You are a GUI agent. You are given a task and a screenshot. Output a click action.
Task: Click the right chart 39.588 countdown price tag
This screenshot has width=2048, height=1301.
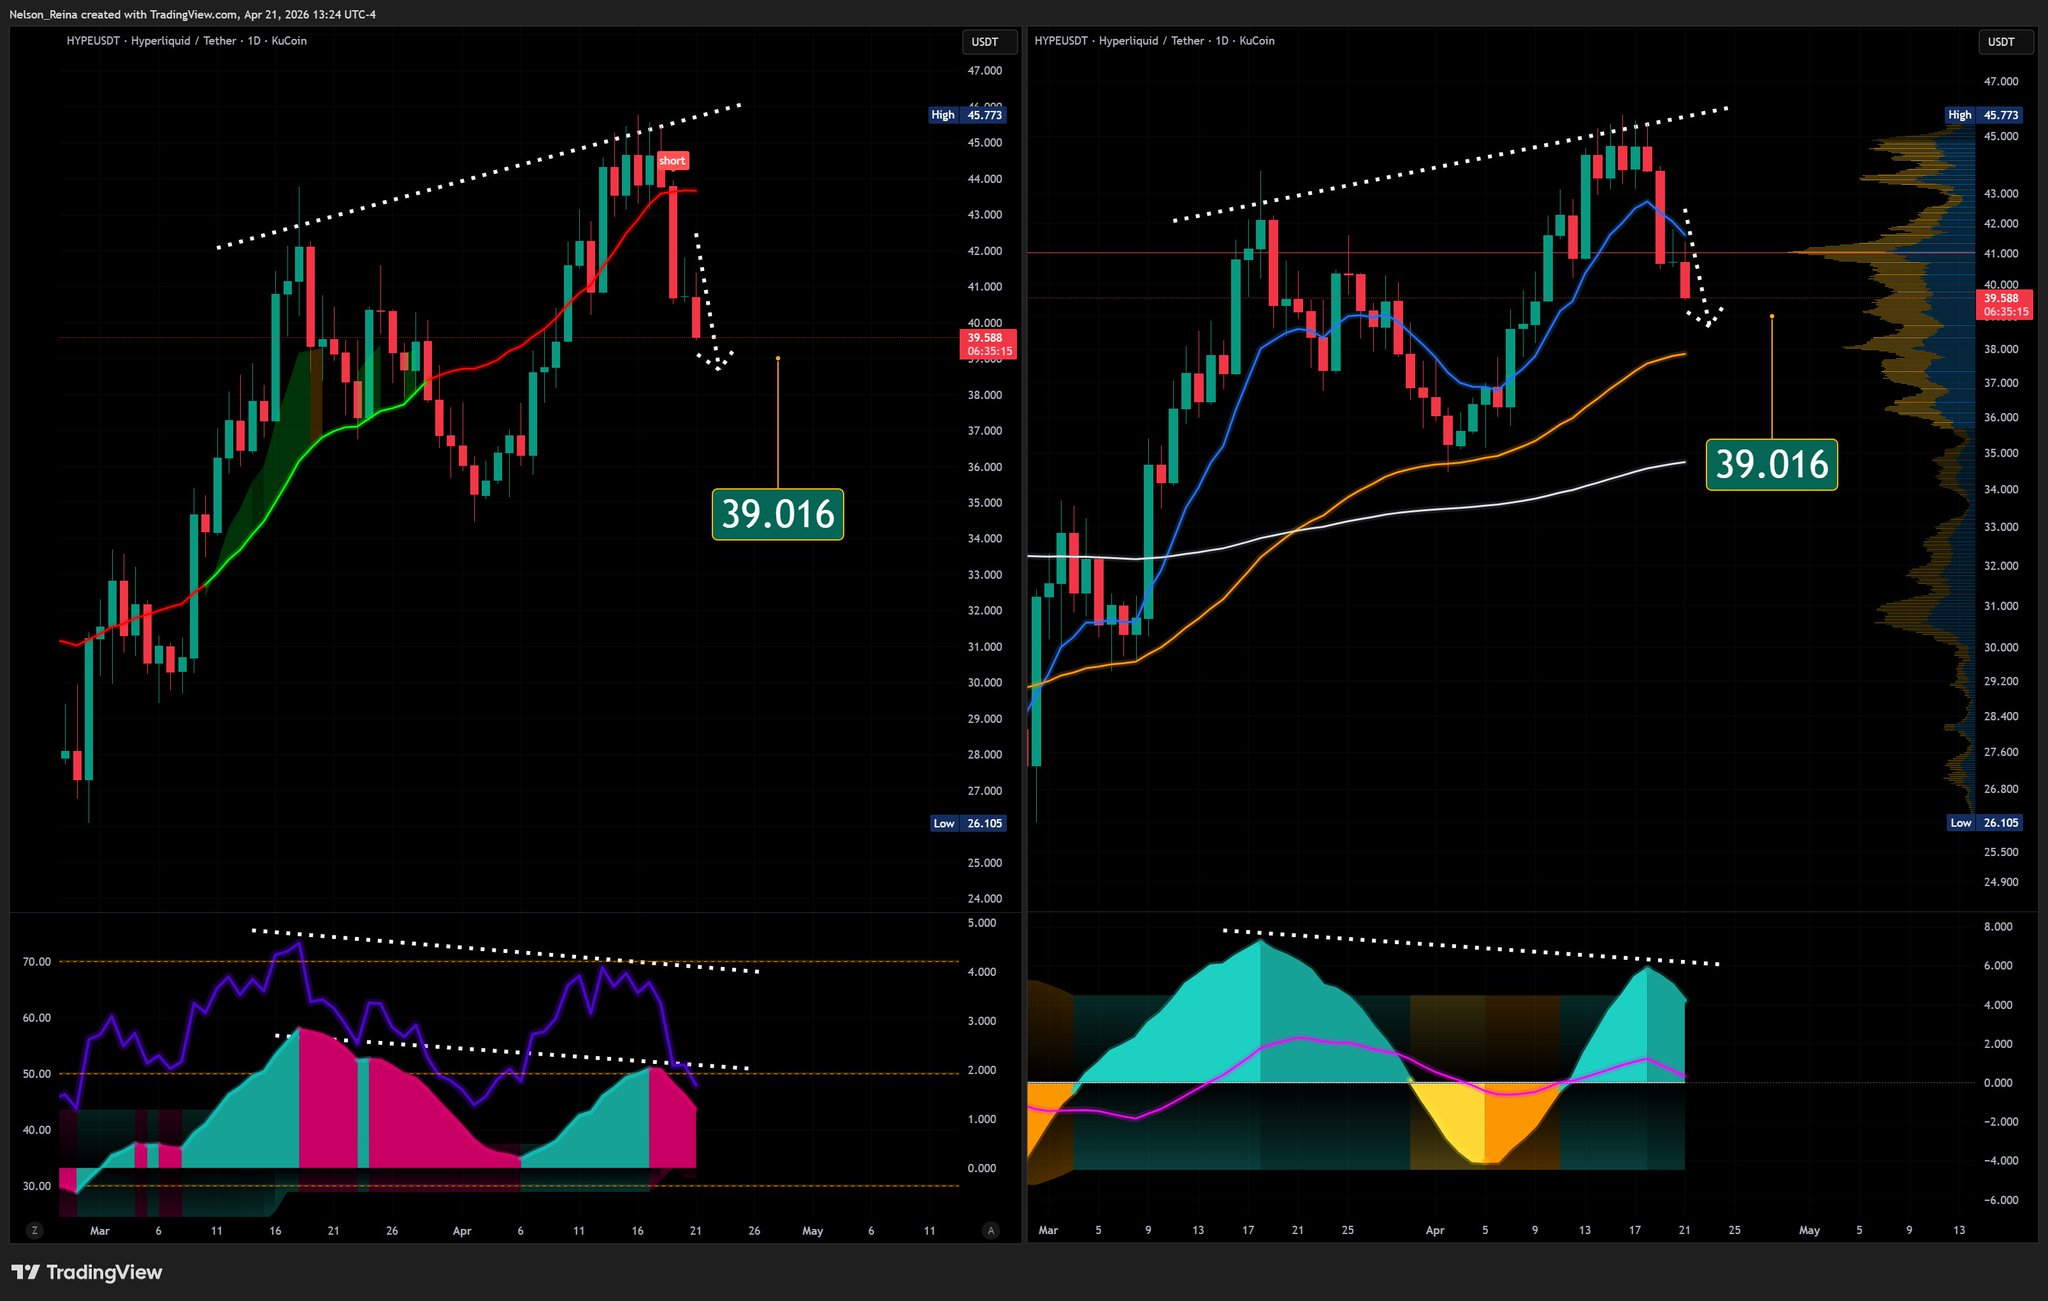point(2005,304)
